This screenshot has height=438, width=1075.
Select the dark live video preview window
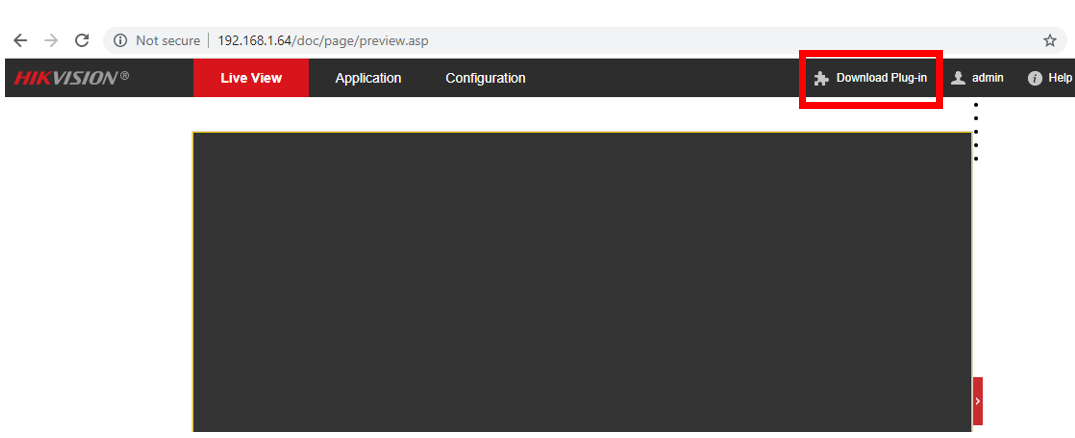tap(581, 282)
